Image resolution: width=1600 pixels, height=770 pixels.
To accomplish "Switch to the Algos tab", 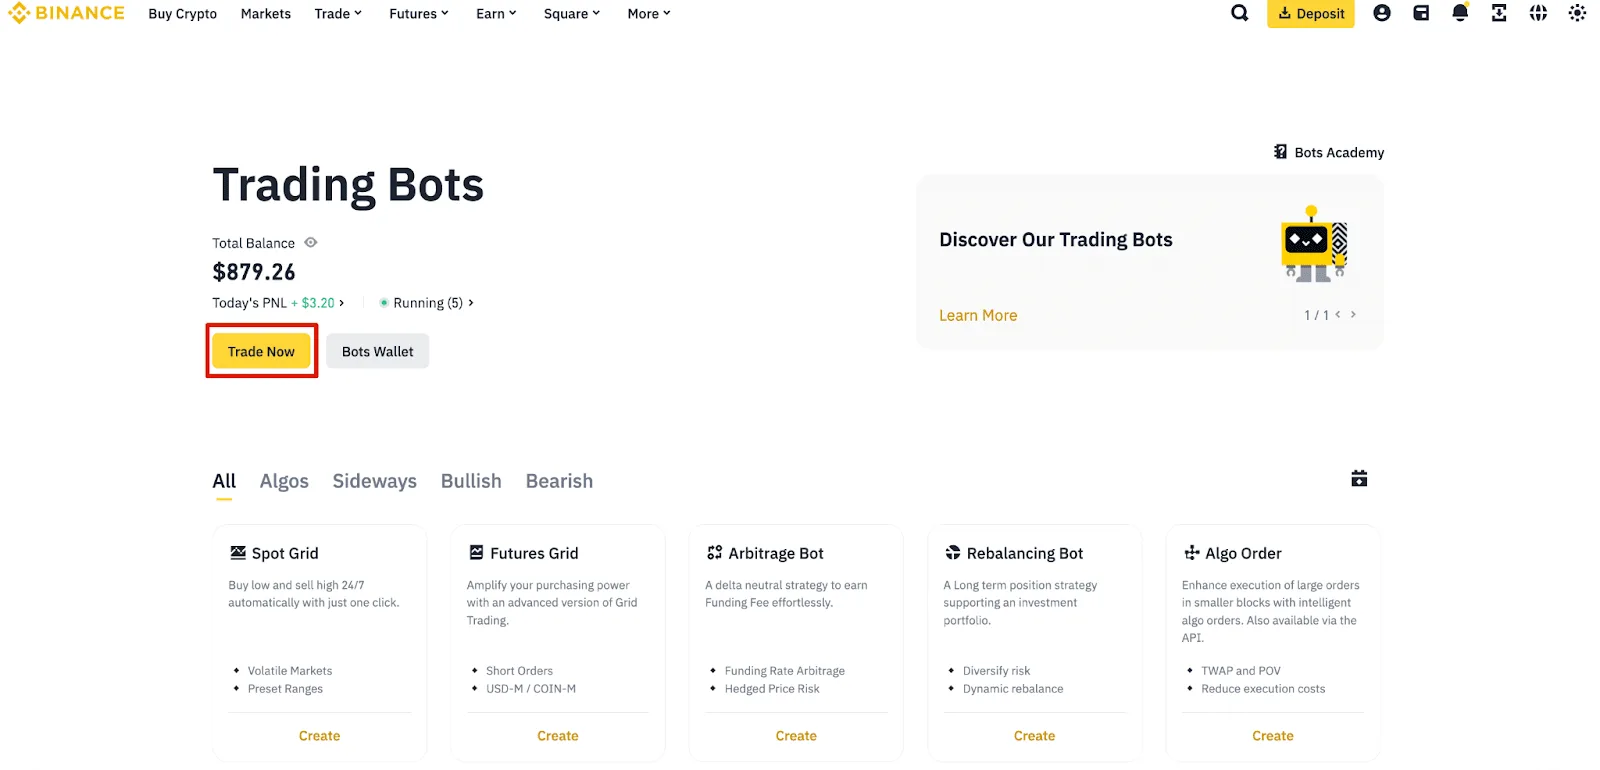I will (284, 481).
